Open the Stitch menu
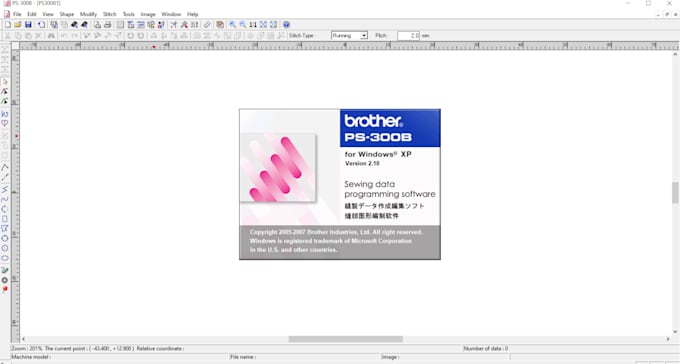This screenshot has width=680, height=364. point(109,14)
